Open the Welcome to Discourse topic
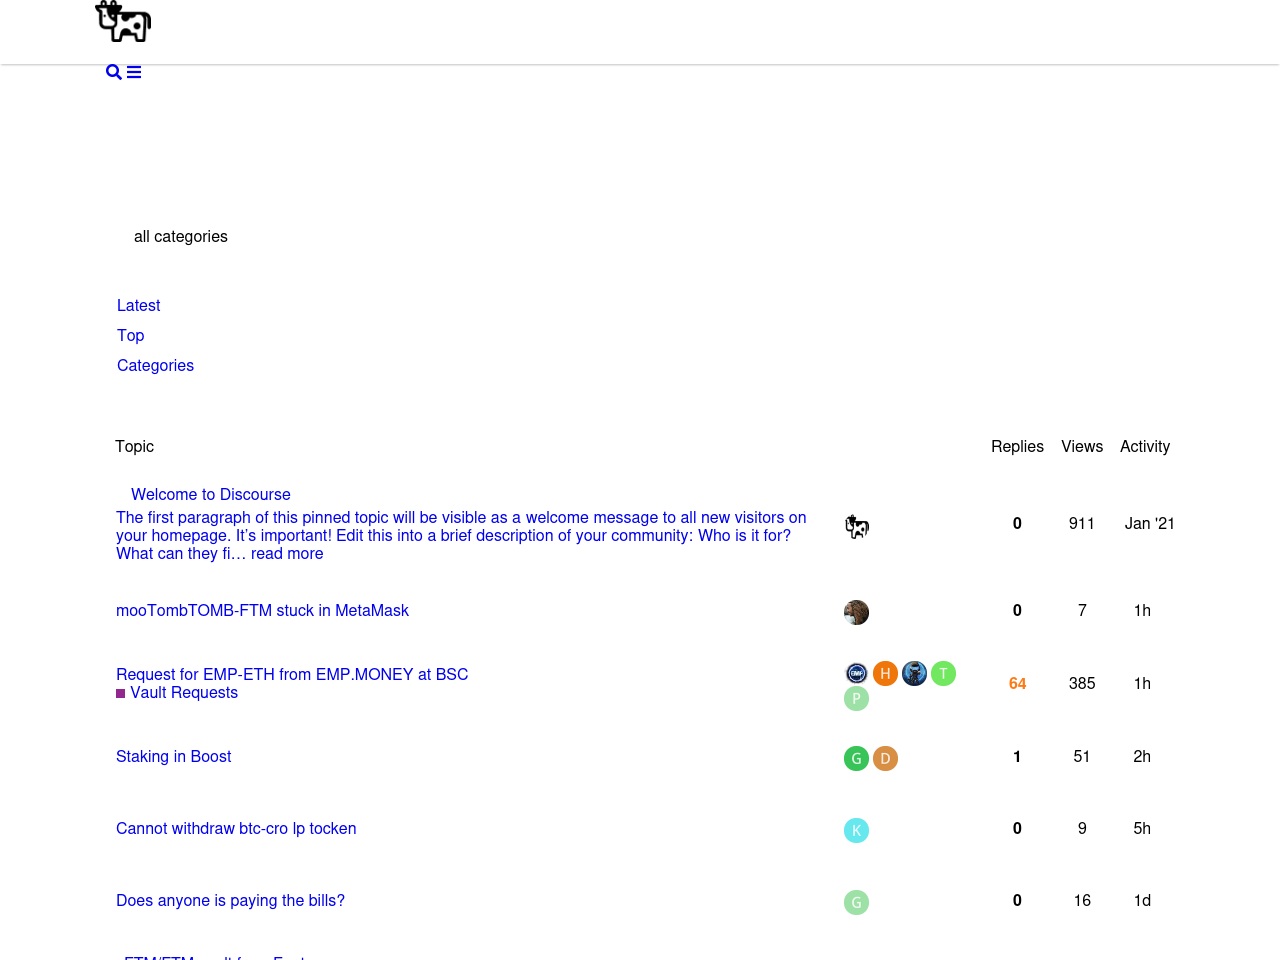1280x960 pixels. pos(211,495)
